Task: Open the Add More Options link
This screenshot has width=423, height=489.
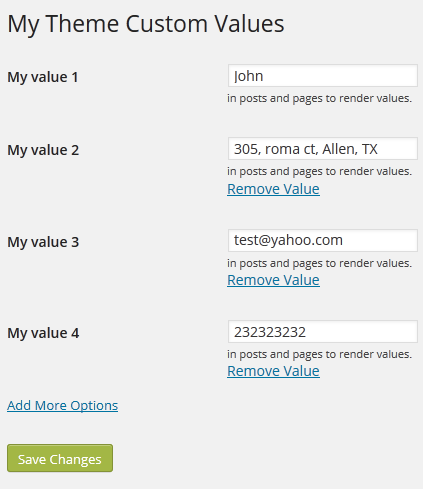Action: [63, 406]
